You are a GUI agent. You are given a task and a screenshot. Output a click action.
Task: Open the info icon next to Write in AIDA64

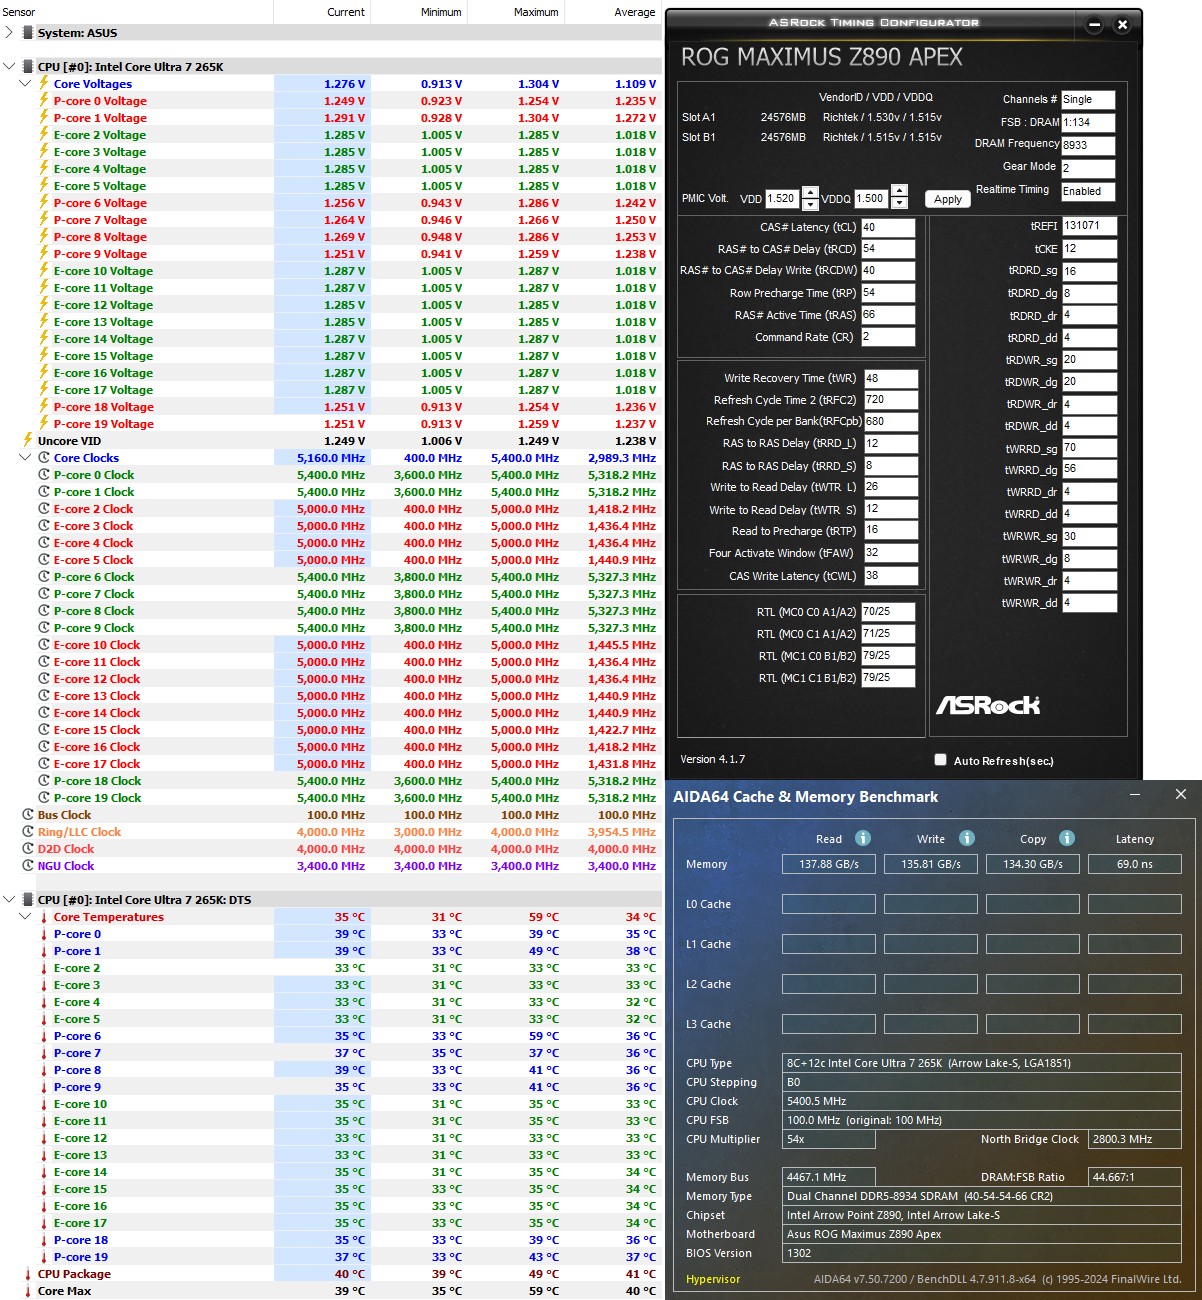pyautogui.click(x=967, y=838)
